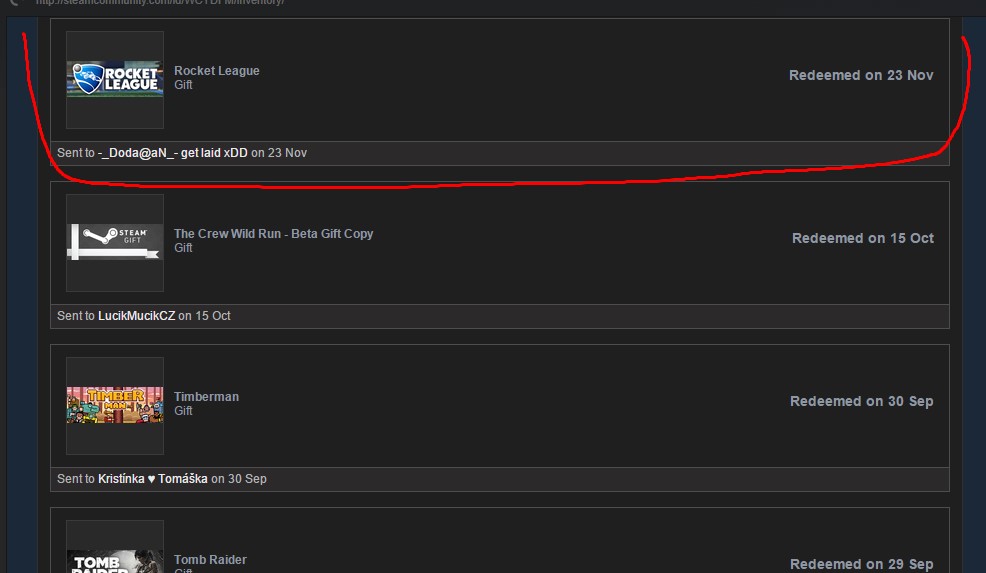Click the browser back arrow icon
The height and width of the screenshot is (573, 986).
14,3
